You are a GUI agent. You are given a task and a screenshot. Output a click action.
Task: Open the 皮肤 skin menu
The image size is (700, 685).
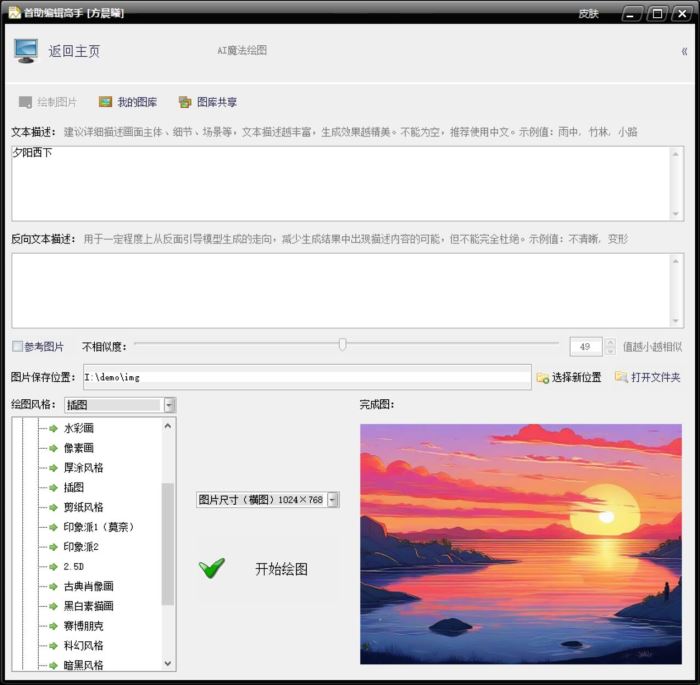(588, 14)
